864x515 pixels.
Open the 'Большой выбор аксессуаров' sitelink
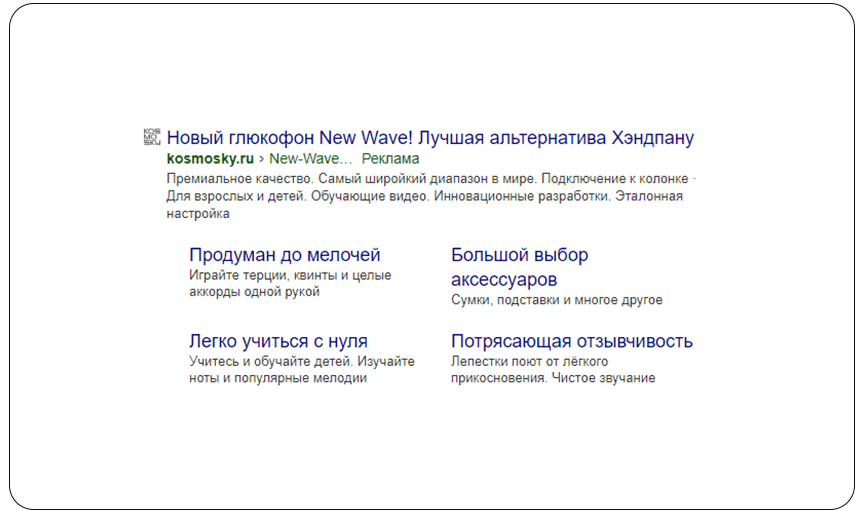click(520, 267)
